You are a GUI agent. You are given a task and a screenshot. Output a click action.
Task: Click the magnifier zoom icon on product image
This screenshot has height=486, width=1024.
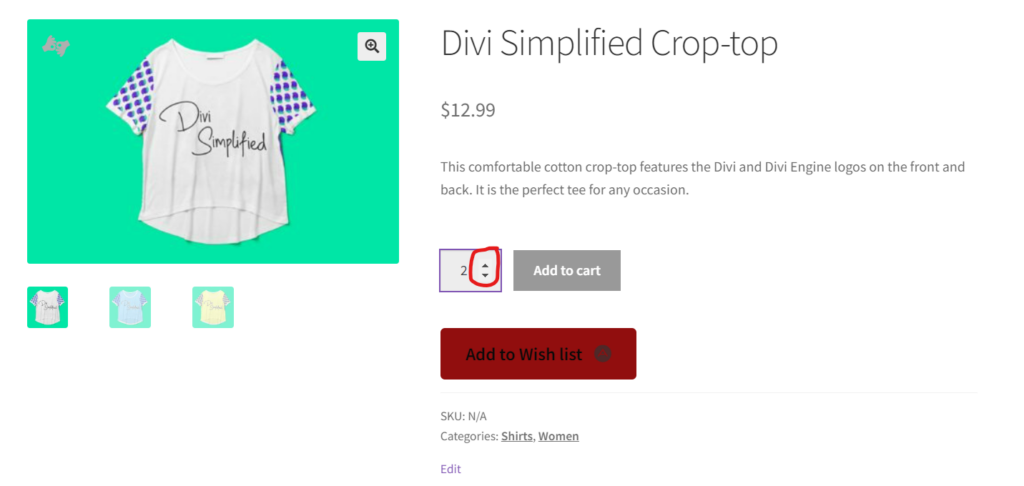point(372,46)
